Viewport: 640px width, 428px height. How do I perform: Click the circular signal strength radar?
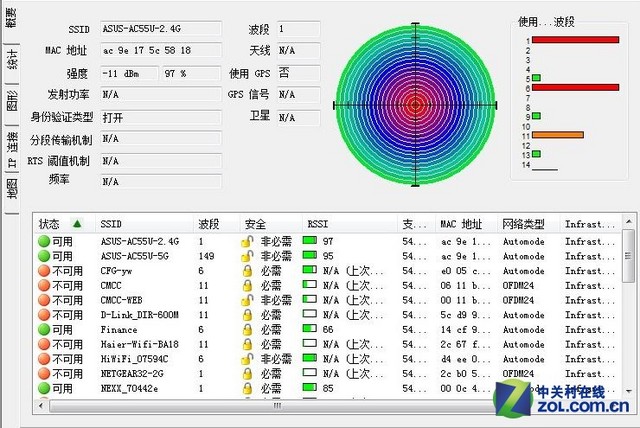pos(415,105)
